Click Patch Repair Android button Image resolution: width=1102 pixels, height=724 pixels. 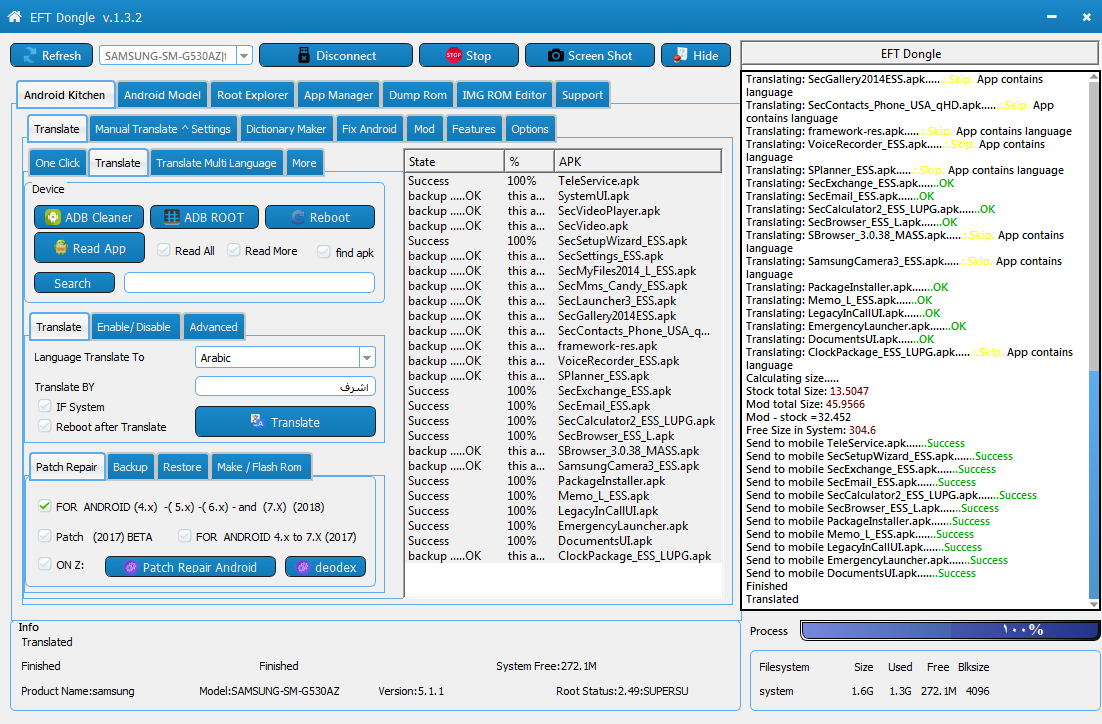pyautogui.click(x=190, y=567)
